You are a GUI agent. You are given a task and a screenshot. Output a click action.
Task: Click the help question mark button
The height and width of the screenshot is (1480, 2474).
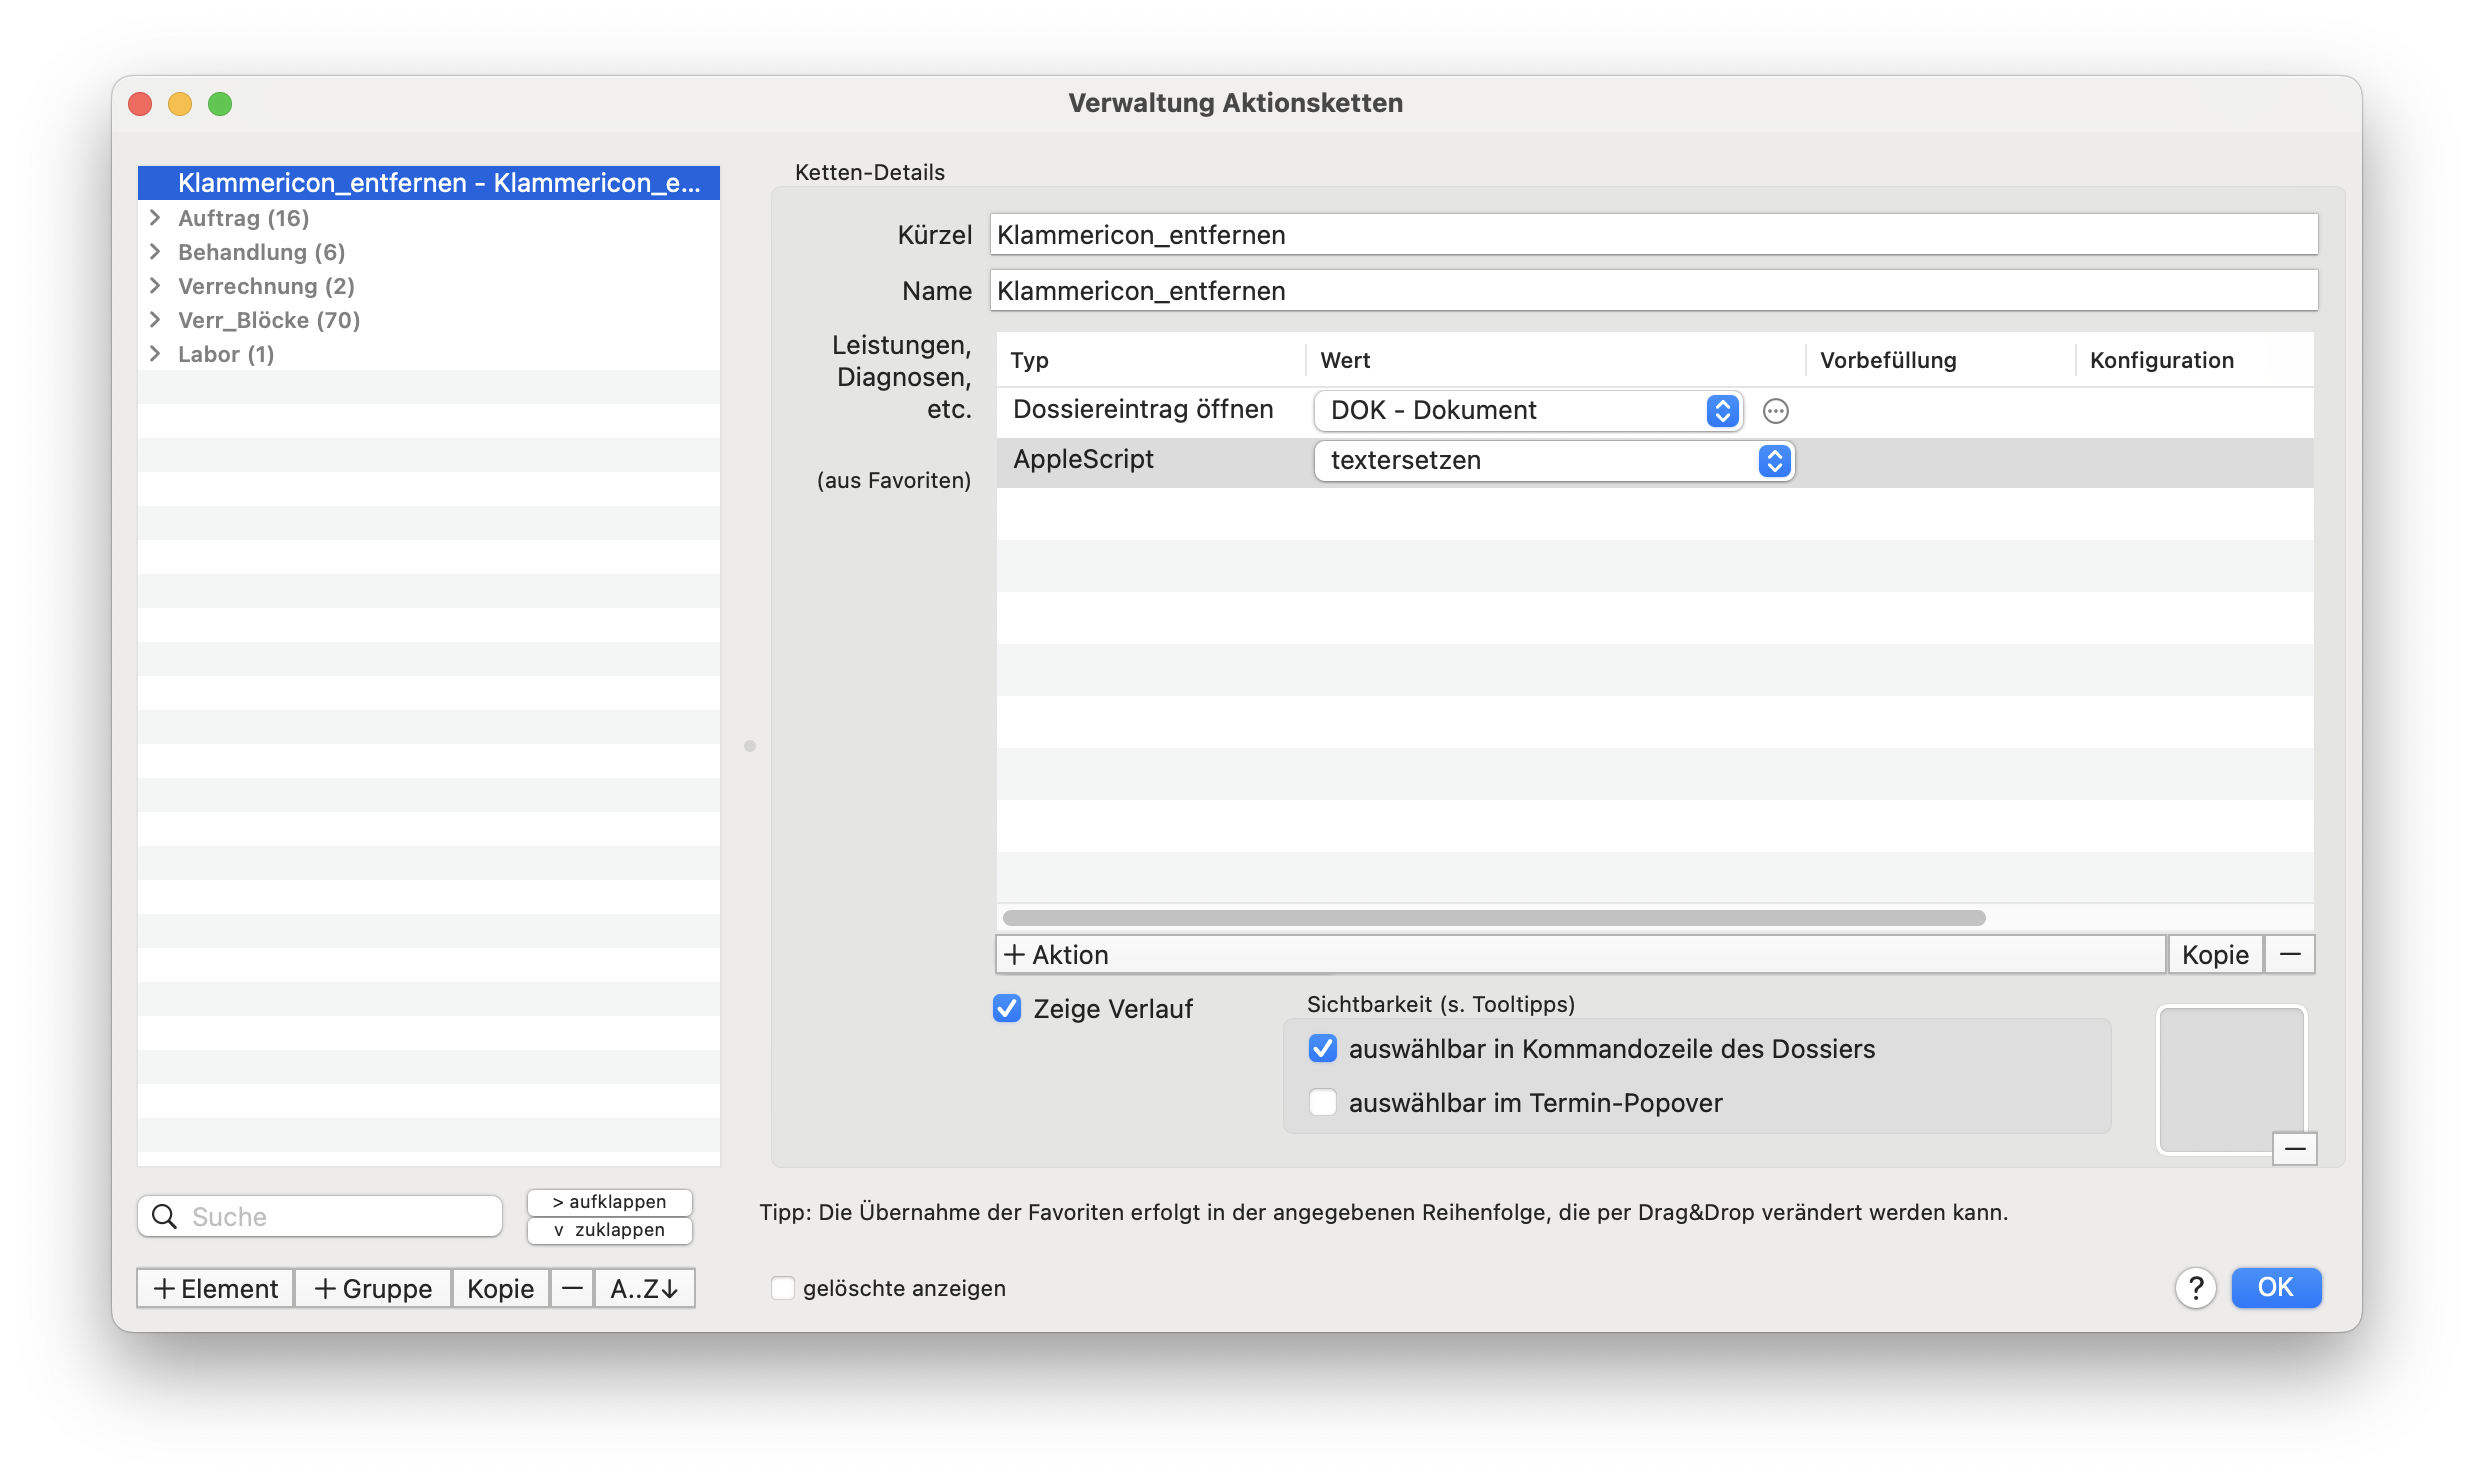coord(2195,1288)
